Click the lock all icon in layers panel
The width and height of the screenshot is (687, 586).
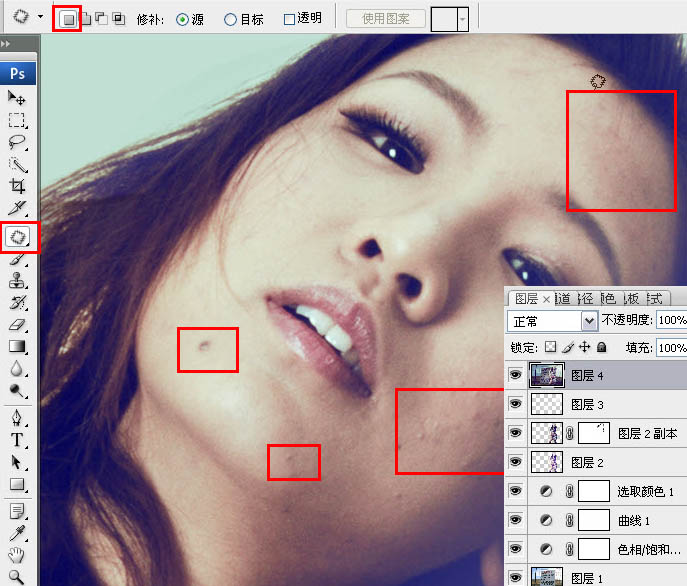[x=601, y=348]
